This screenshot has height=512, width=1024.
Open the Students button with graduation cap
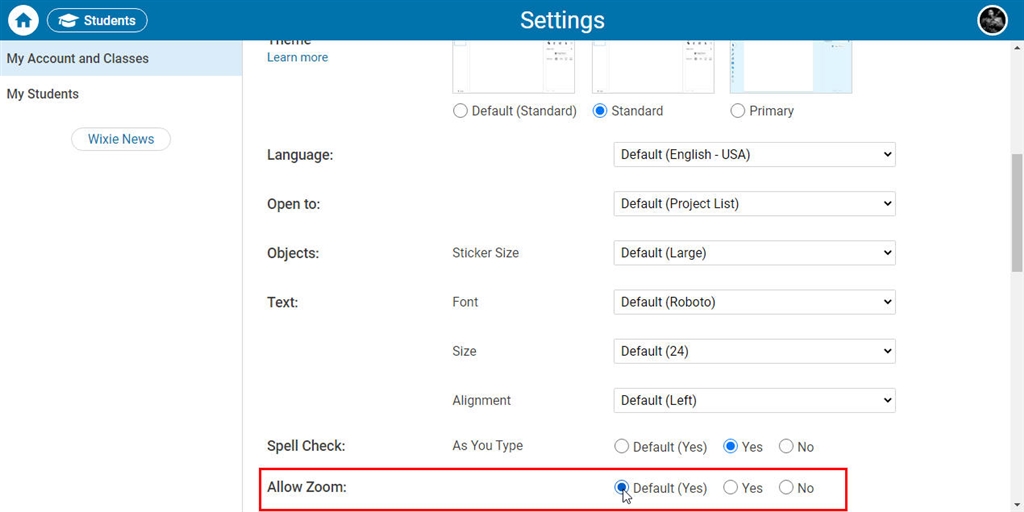[97, 20]
